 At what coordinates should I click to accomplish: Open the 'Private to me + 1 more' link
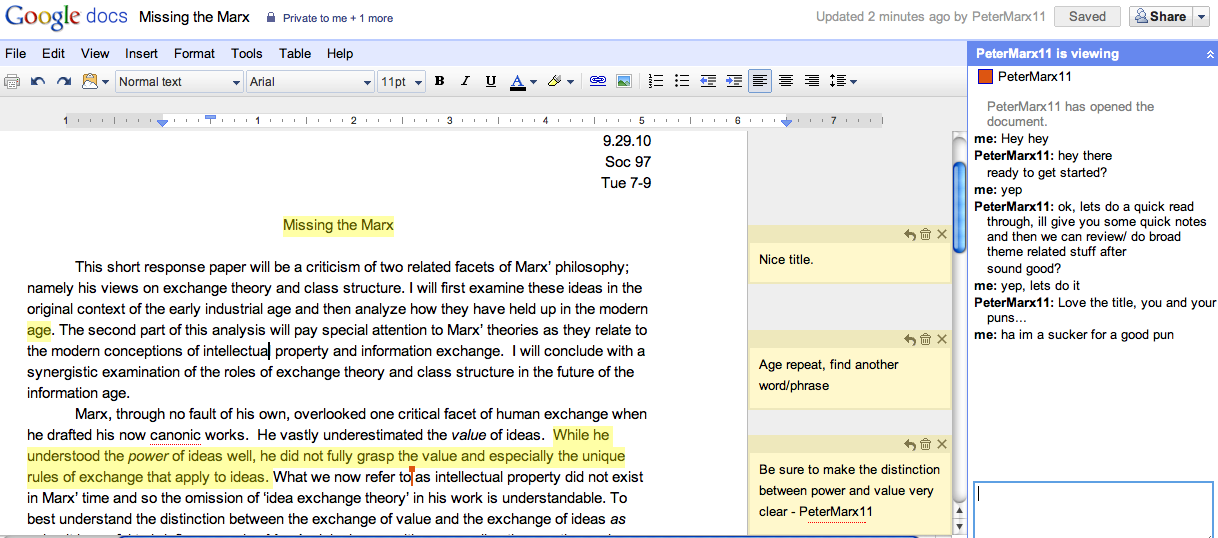point(337,18)
